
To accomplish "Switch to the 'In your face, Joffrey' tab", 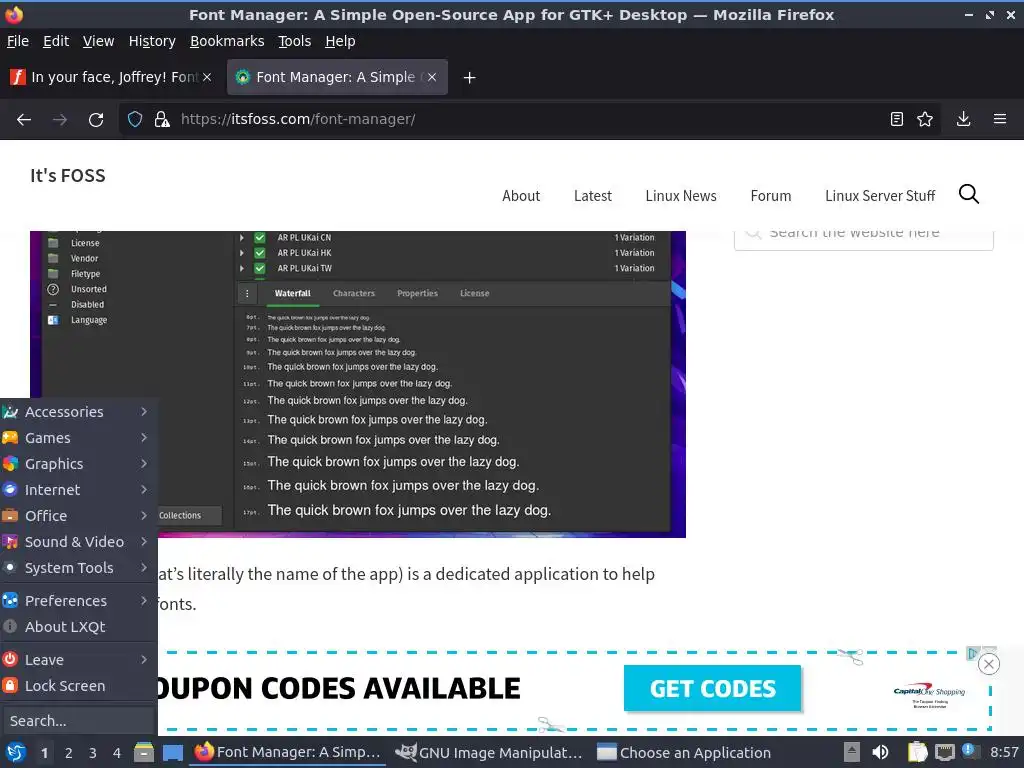I will [114, 77].
